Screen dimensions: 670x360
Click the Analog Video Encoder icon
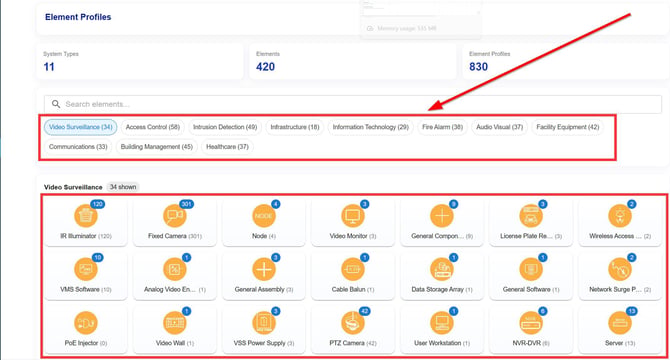click(x=175, y=269)
